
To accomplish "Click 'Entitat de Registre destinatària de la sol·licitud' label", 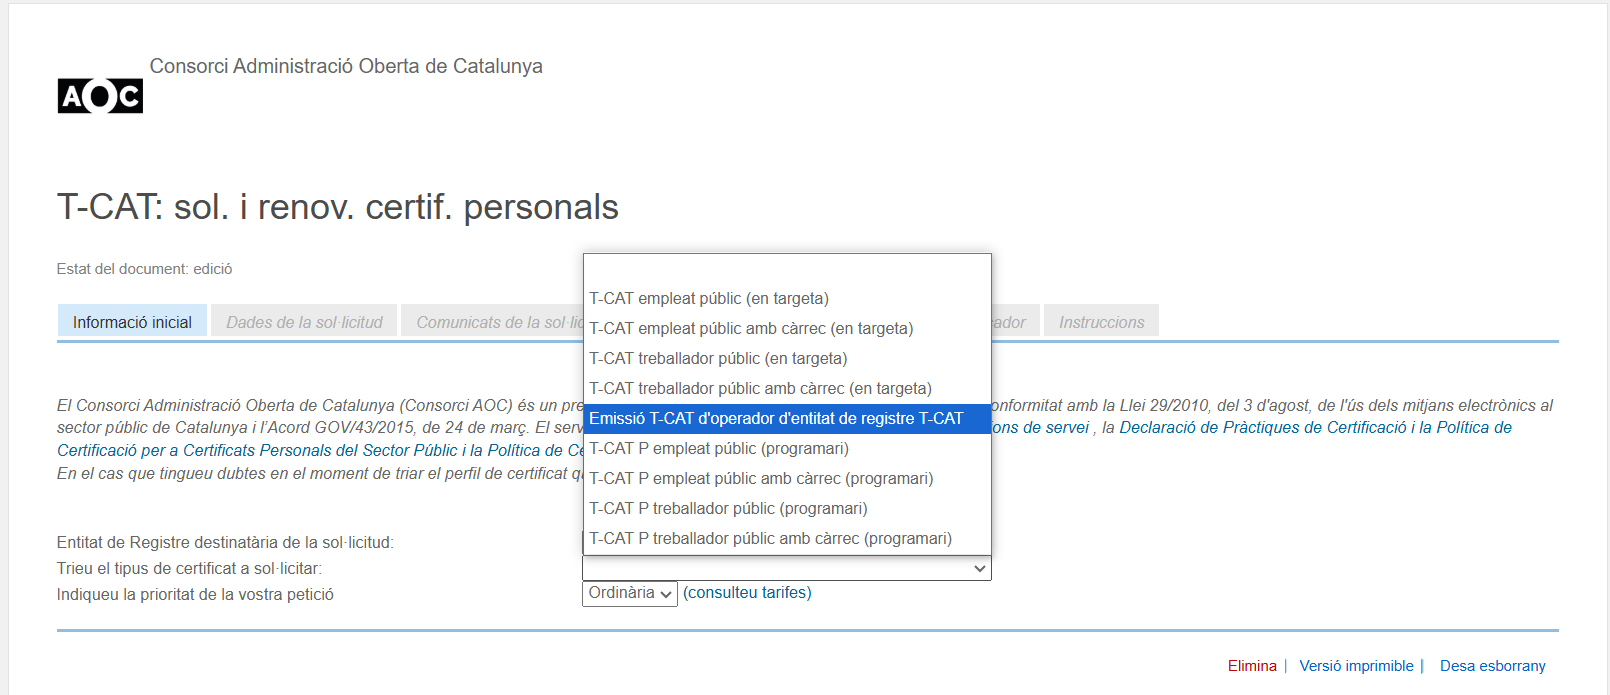I will click(225, 543).
